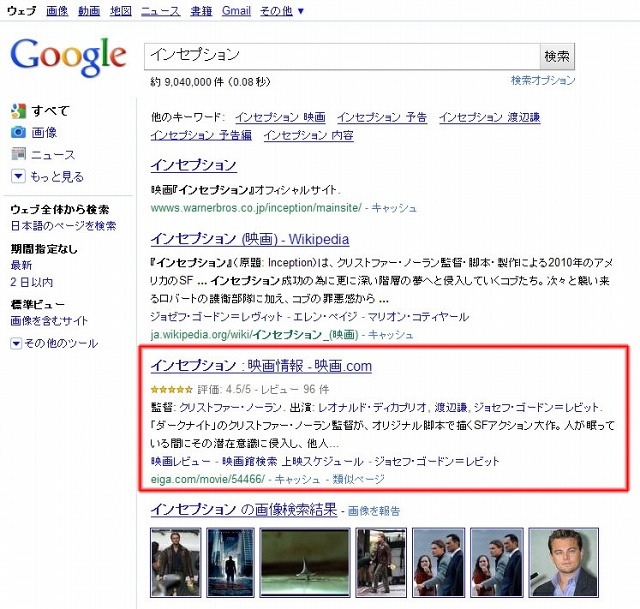
Task: Open Gmail in the top navigation bar
Action: [236, 11]
